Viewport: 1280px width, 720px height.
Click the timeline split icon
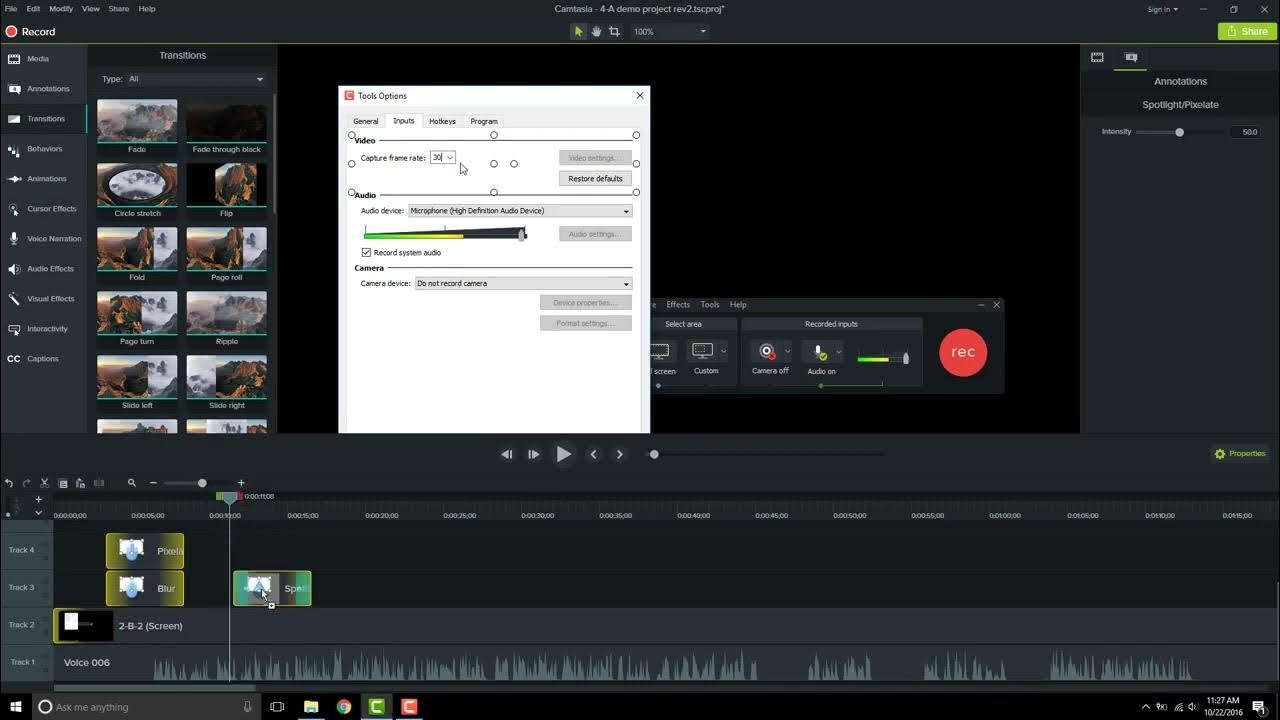[98, 483]
